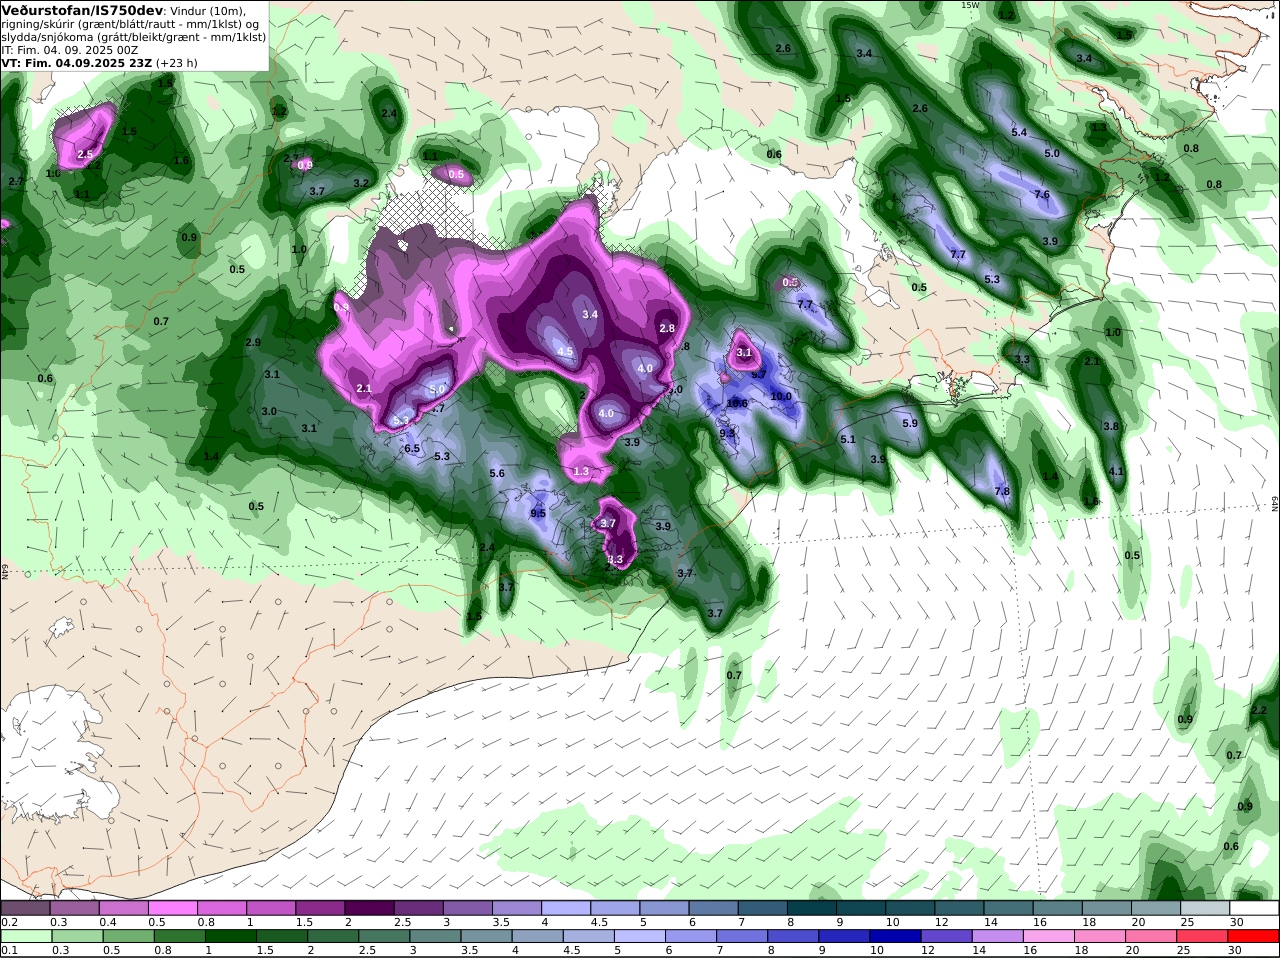Click the '2.8' snow value on the map
The height and width of the screenshot is (958, 1280).
click(x=667, y=328)
